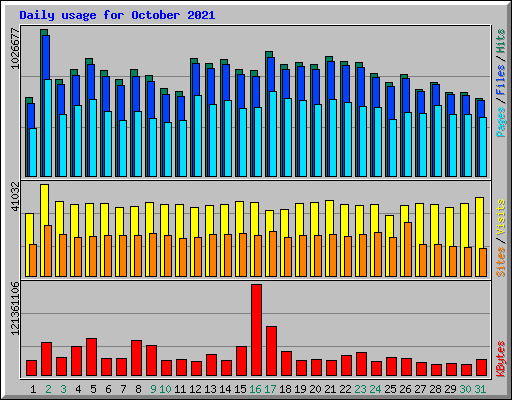512x400 pixels.
Task: Click green day label 23 on the x-axis
Action: click(x=360, y=389)
